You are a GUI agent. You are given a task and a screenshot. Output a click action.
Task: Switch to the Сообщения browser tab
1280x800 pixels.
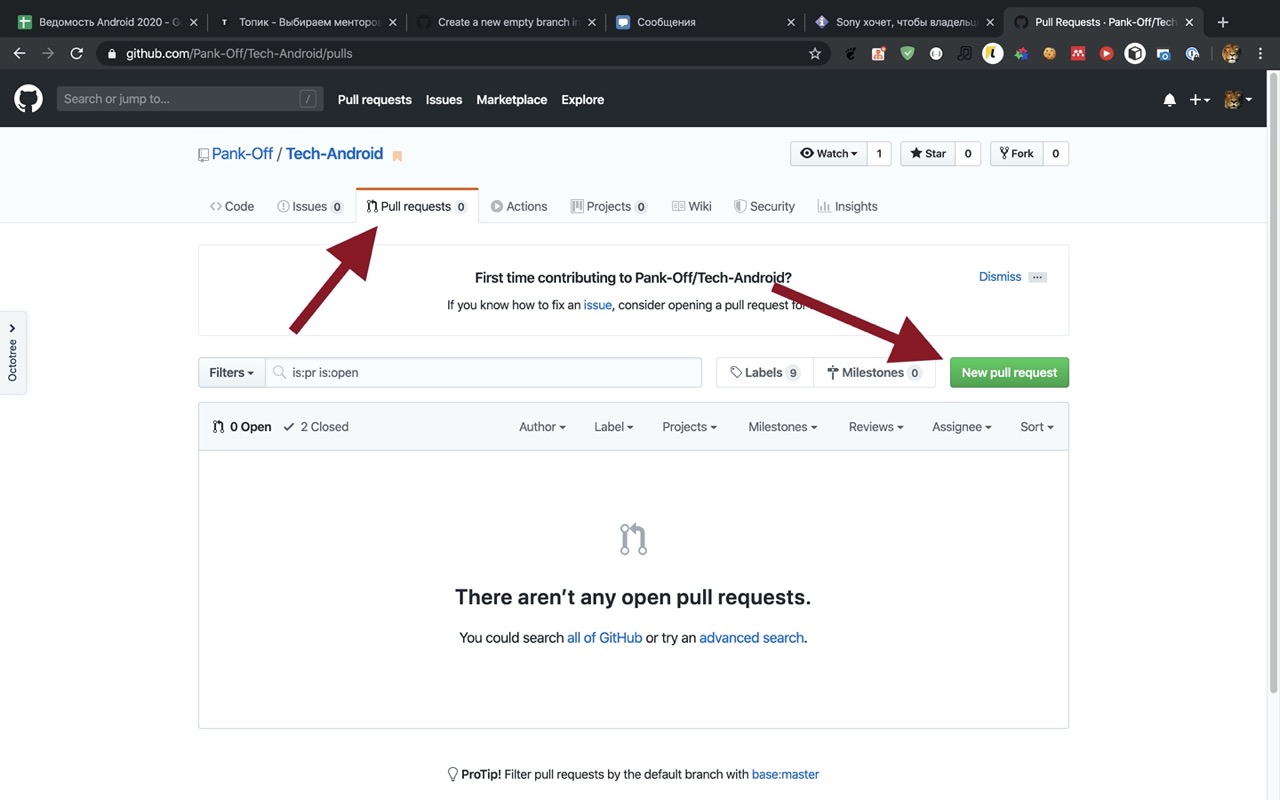click(707, 22)
